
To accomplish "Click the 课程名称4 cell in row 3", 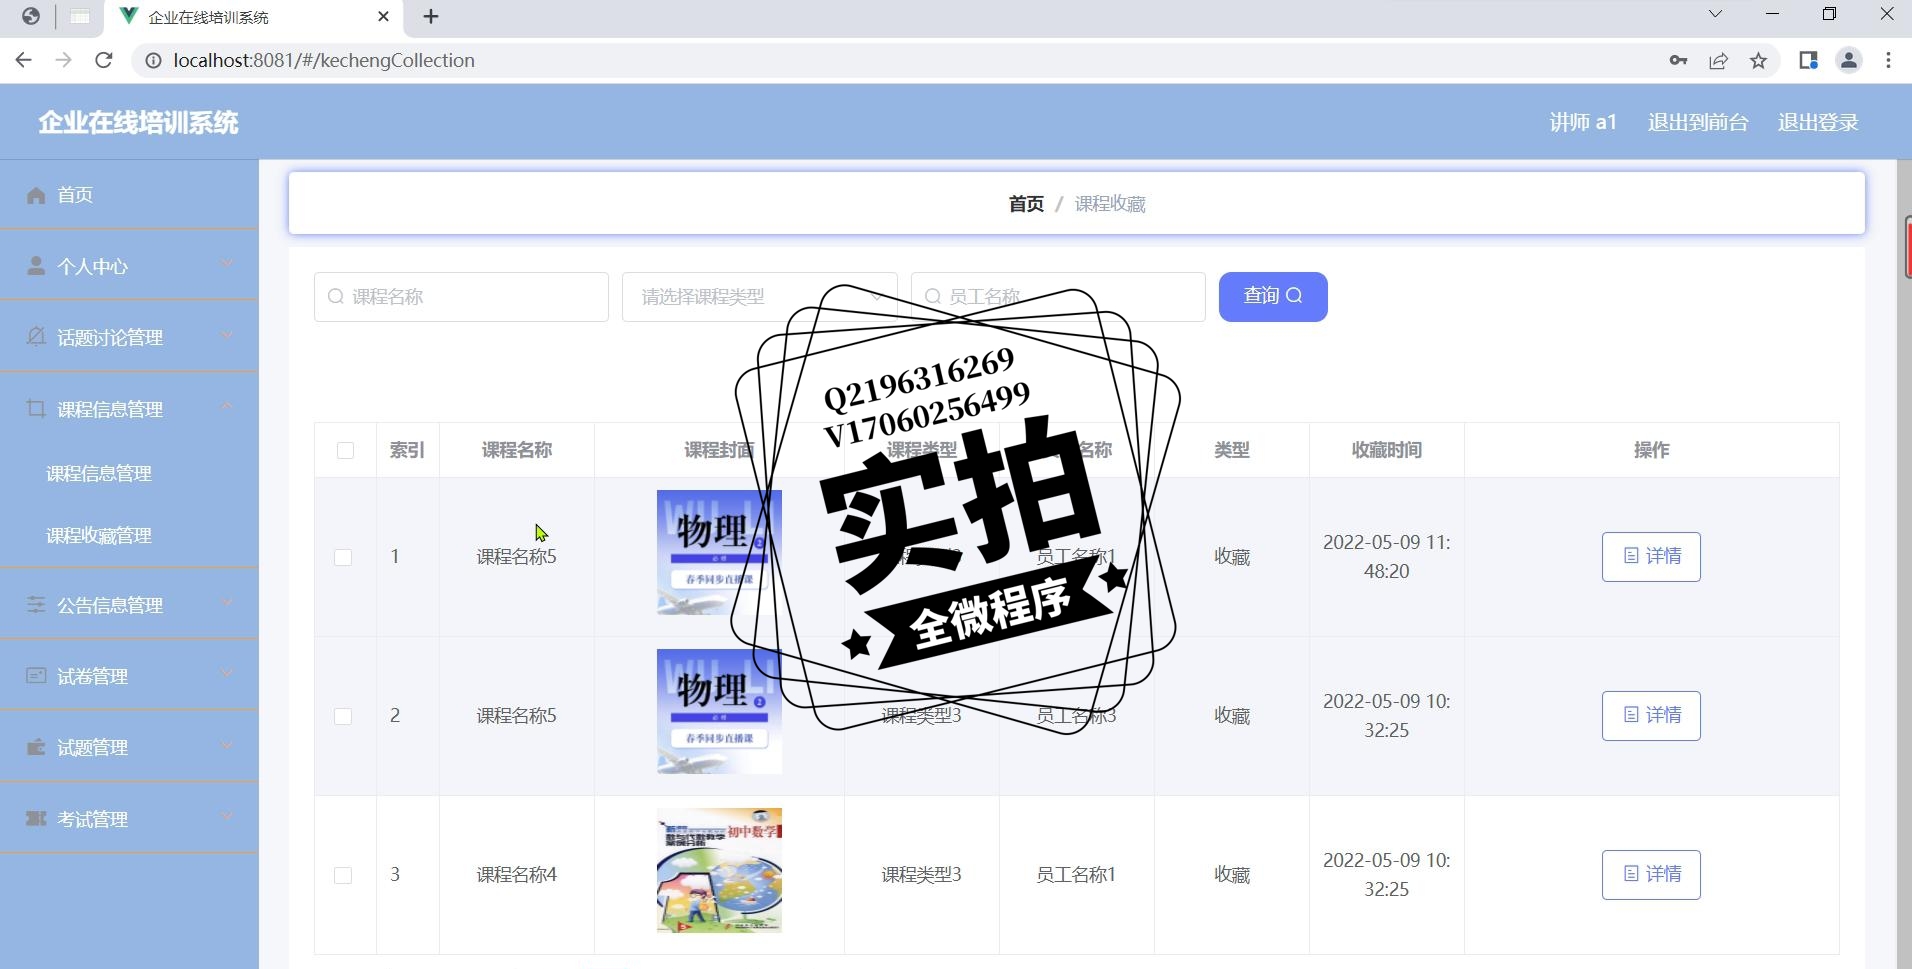I will [516, 875].
